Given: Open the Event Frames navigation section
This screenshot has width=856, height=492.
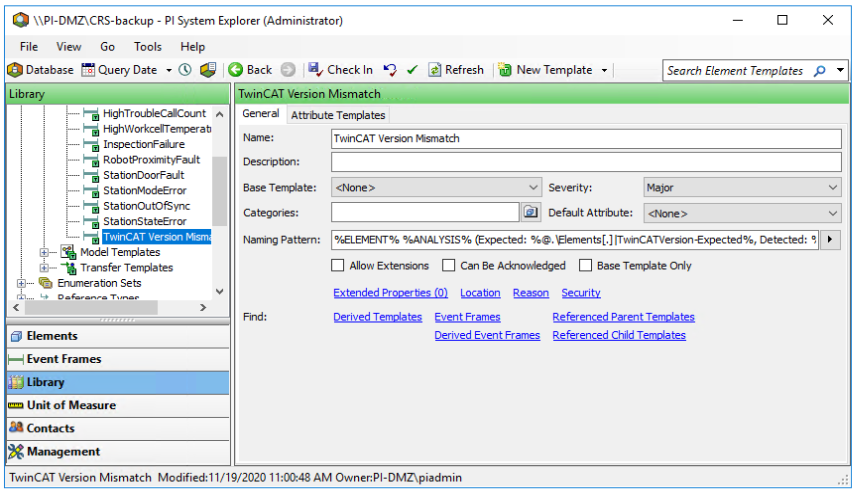Looking at the screenshot, I should 118,359.
